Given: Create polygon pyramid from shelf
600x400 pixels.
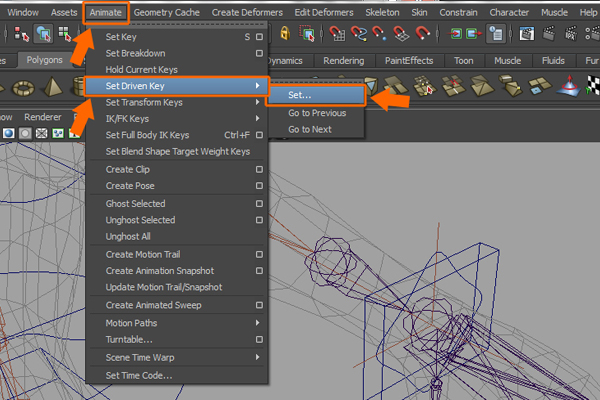Looking at the screenshot, I should [x=53, y=86].
